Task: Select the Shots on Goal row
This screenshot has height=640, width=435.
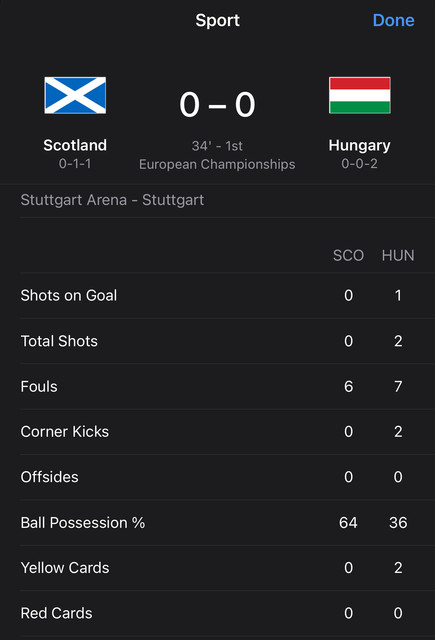Action: point(227,296)
